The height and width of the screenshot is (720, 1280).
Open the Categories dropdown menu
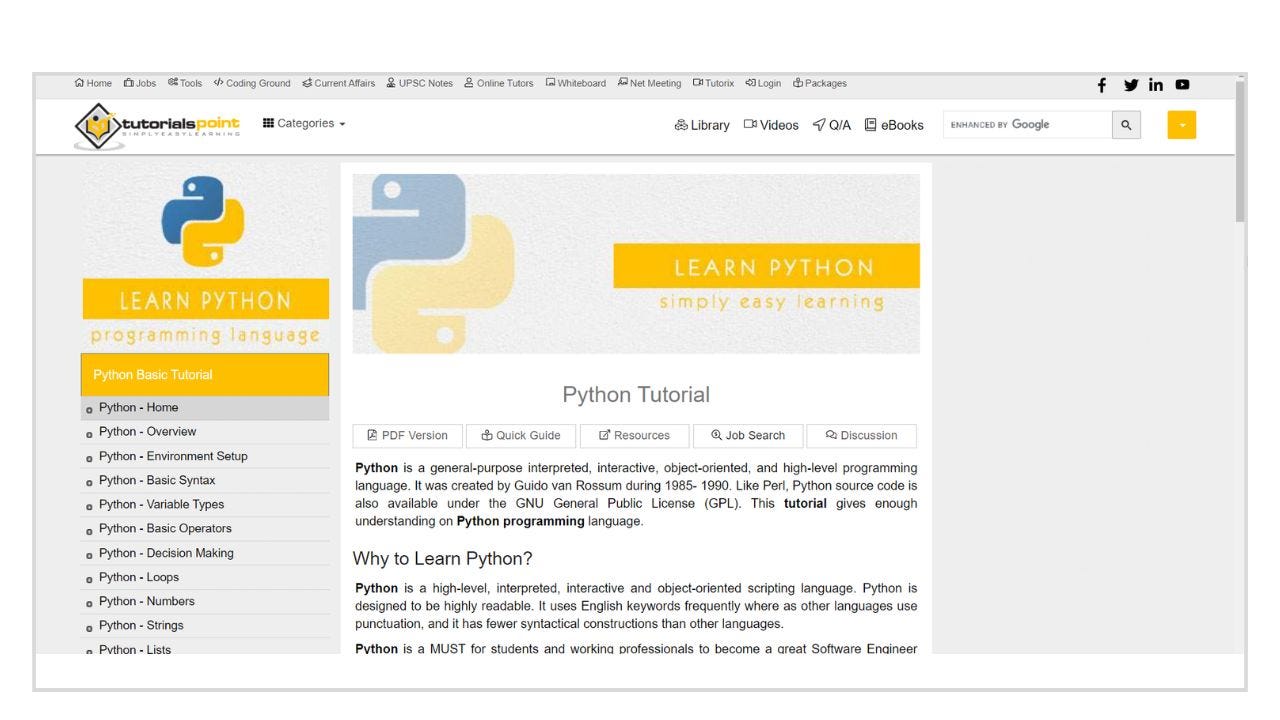pos(304,123)
